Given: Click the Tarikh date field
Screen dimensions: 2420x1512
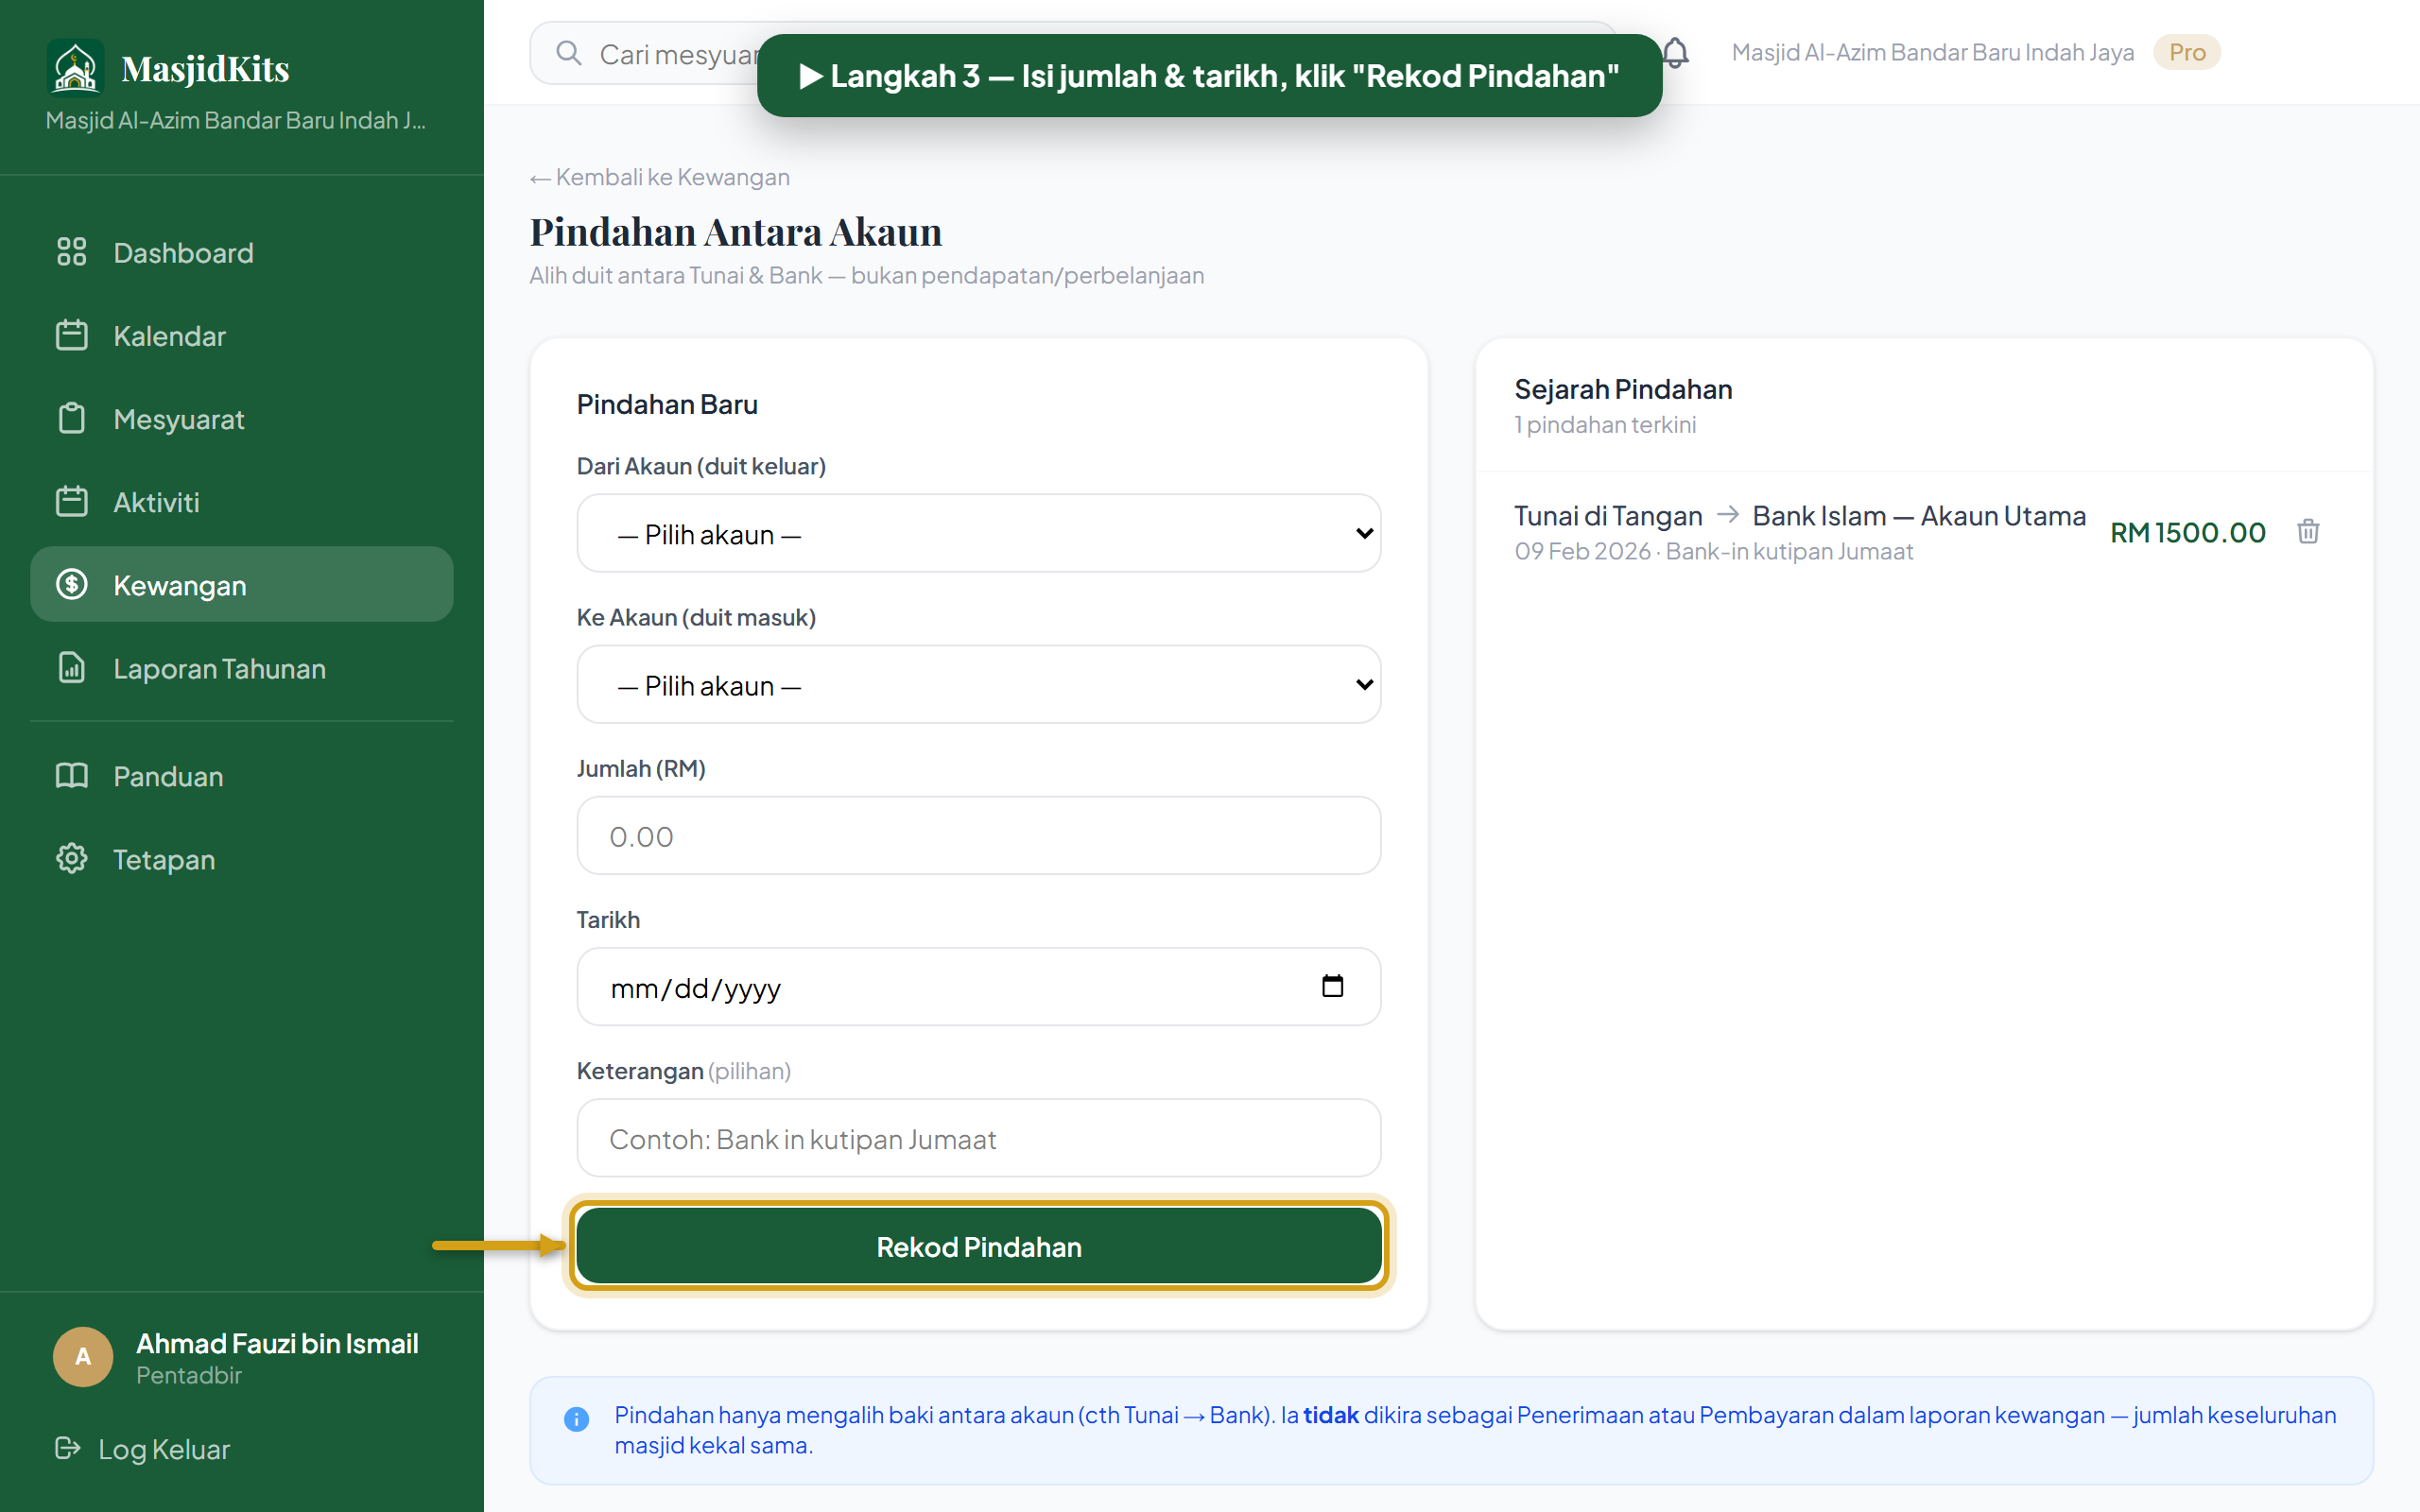Looking at the screenshot, I should pos(979,987).
